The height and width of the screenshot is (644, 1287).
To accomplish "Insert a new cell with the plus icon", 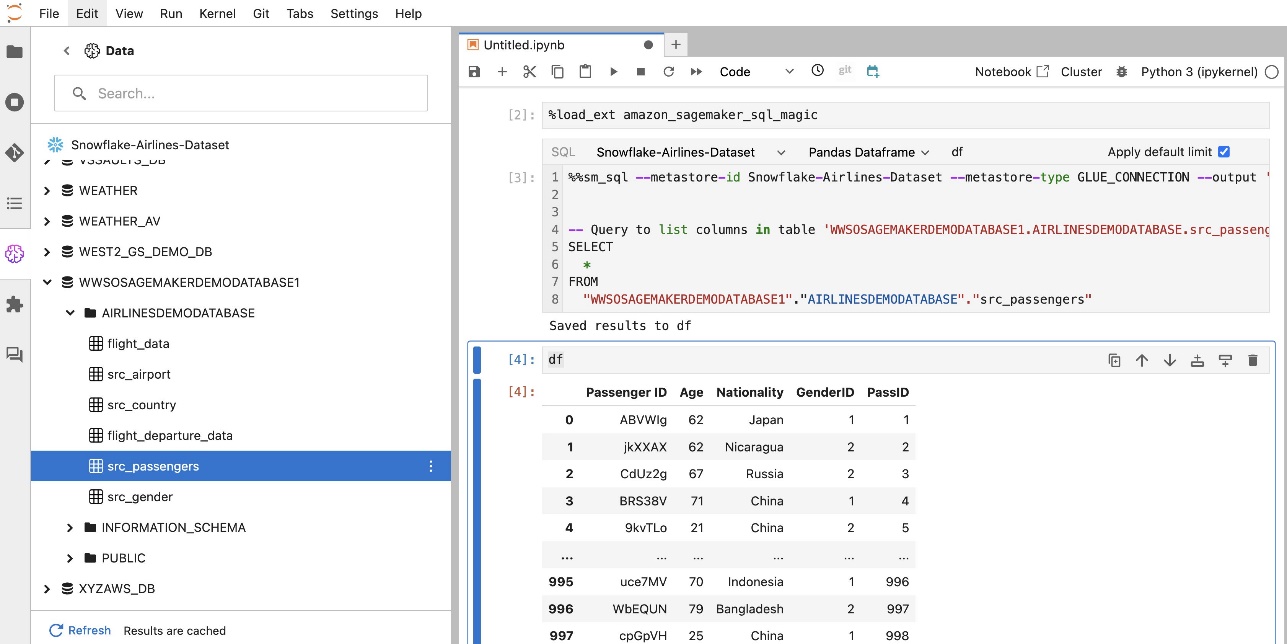I will (502, 72).
